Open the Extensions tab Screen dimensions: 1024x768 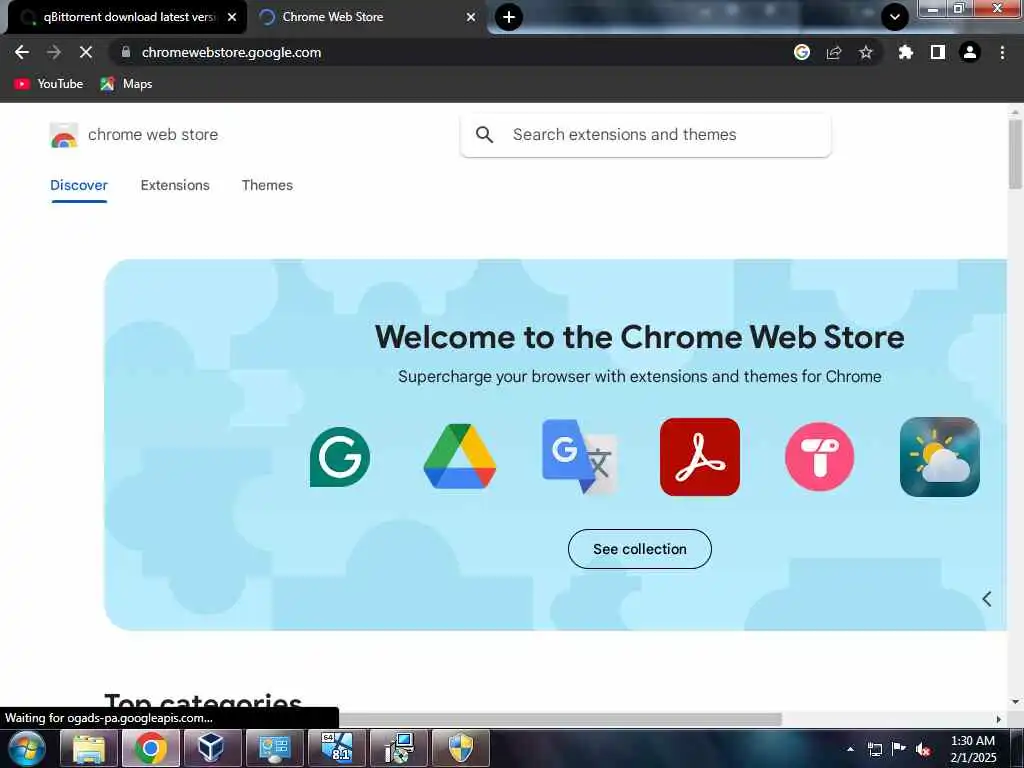175,185
